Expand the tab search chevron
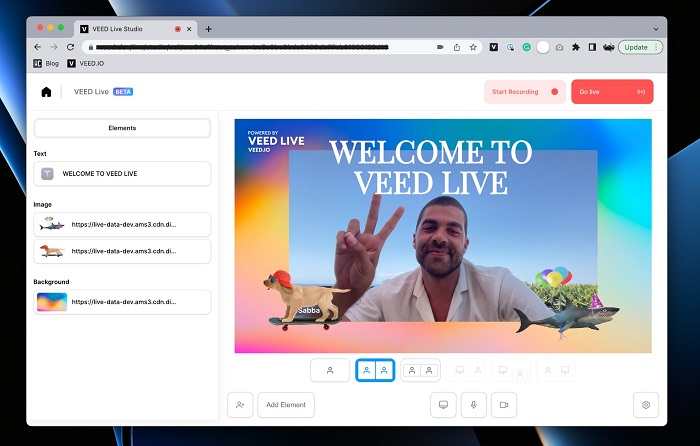 (656, 29)
